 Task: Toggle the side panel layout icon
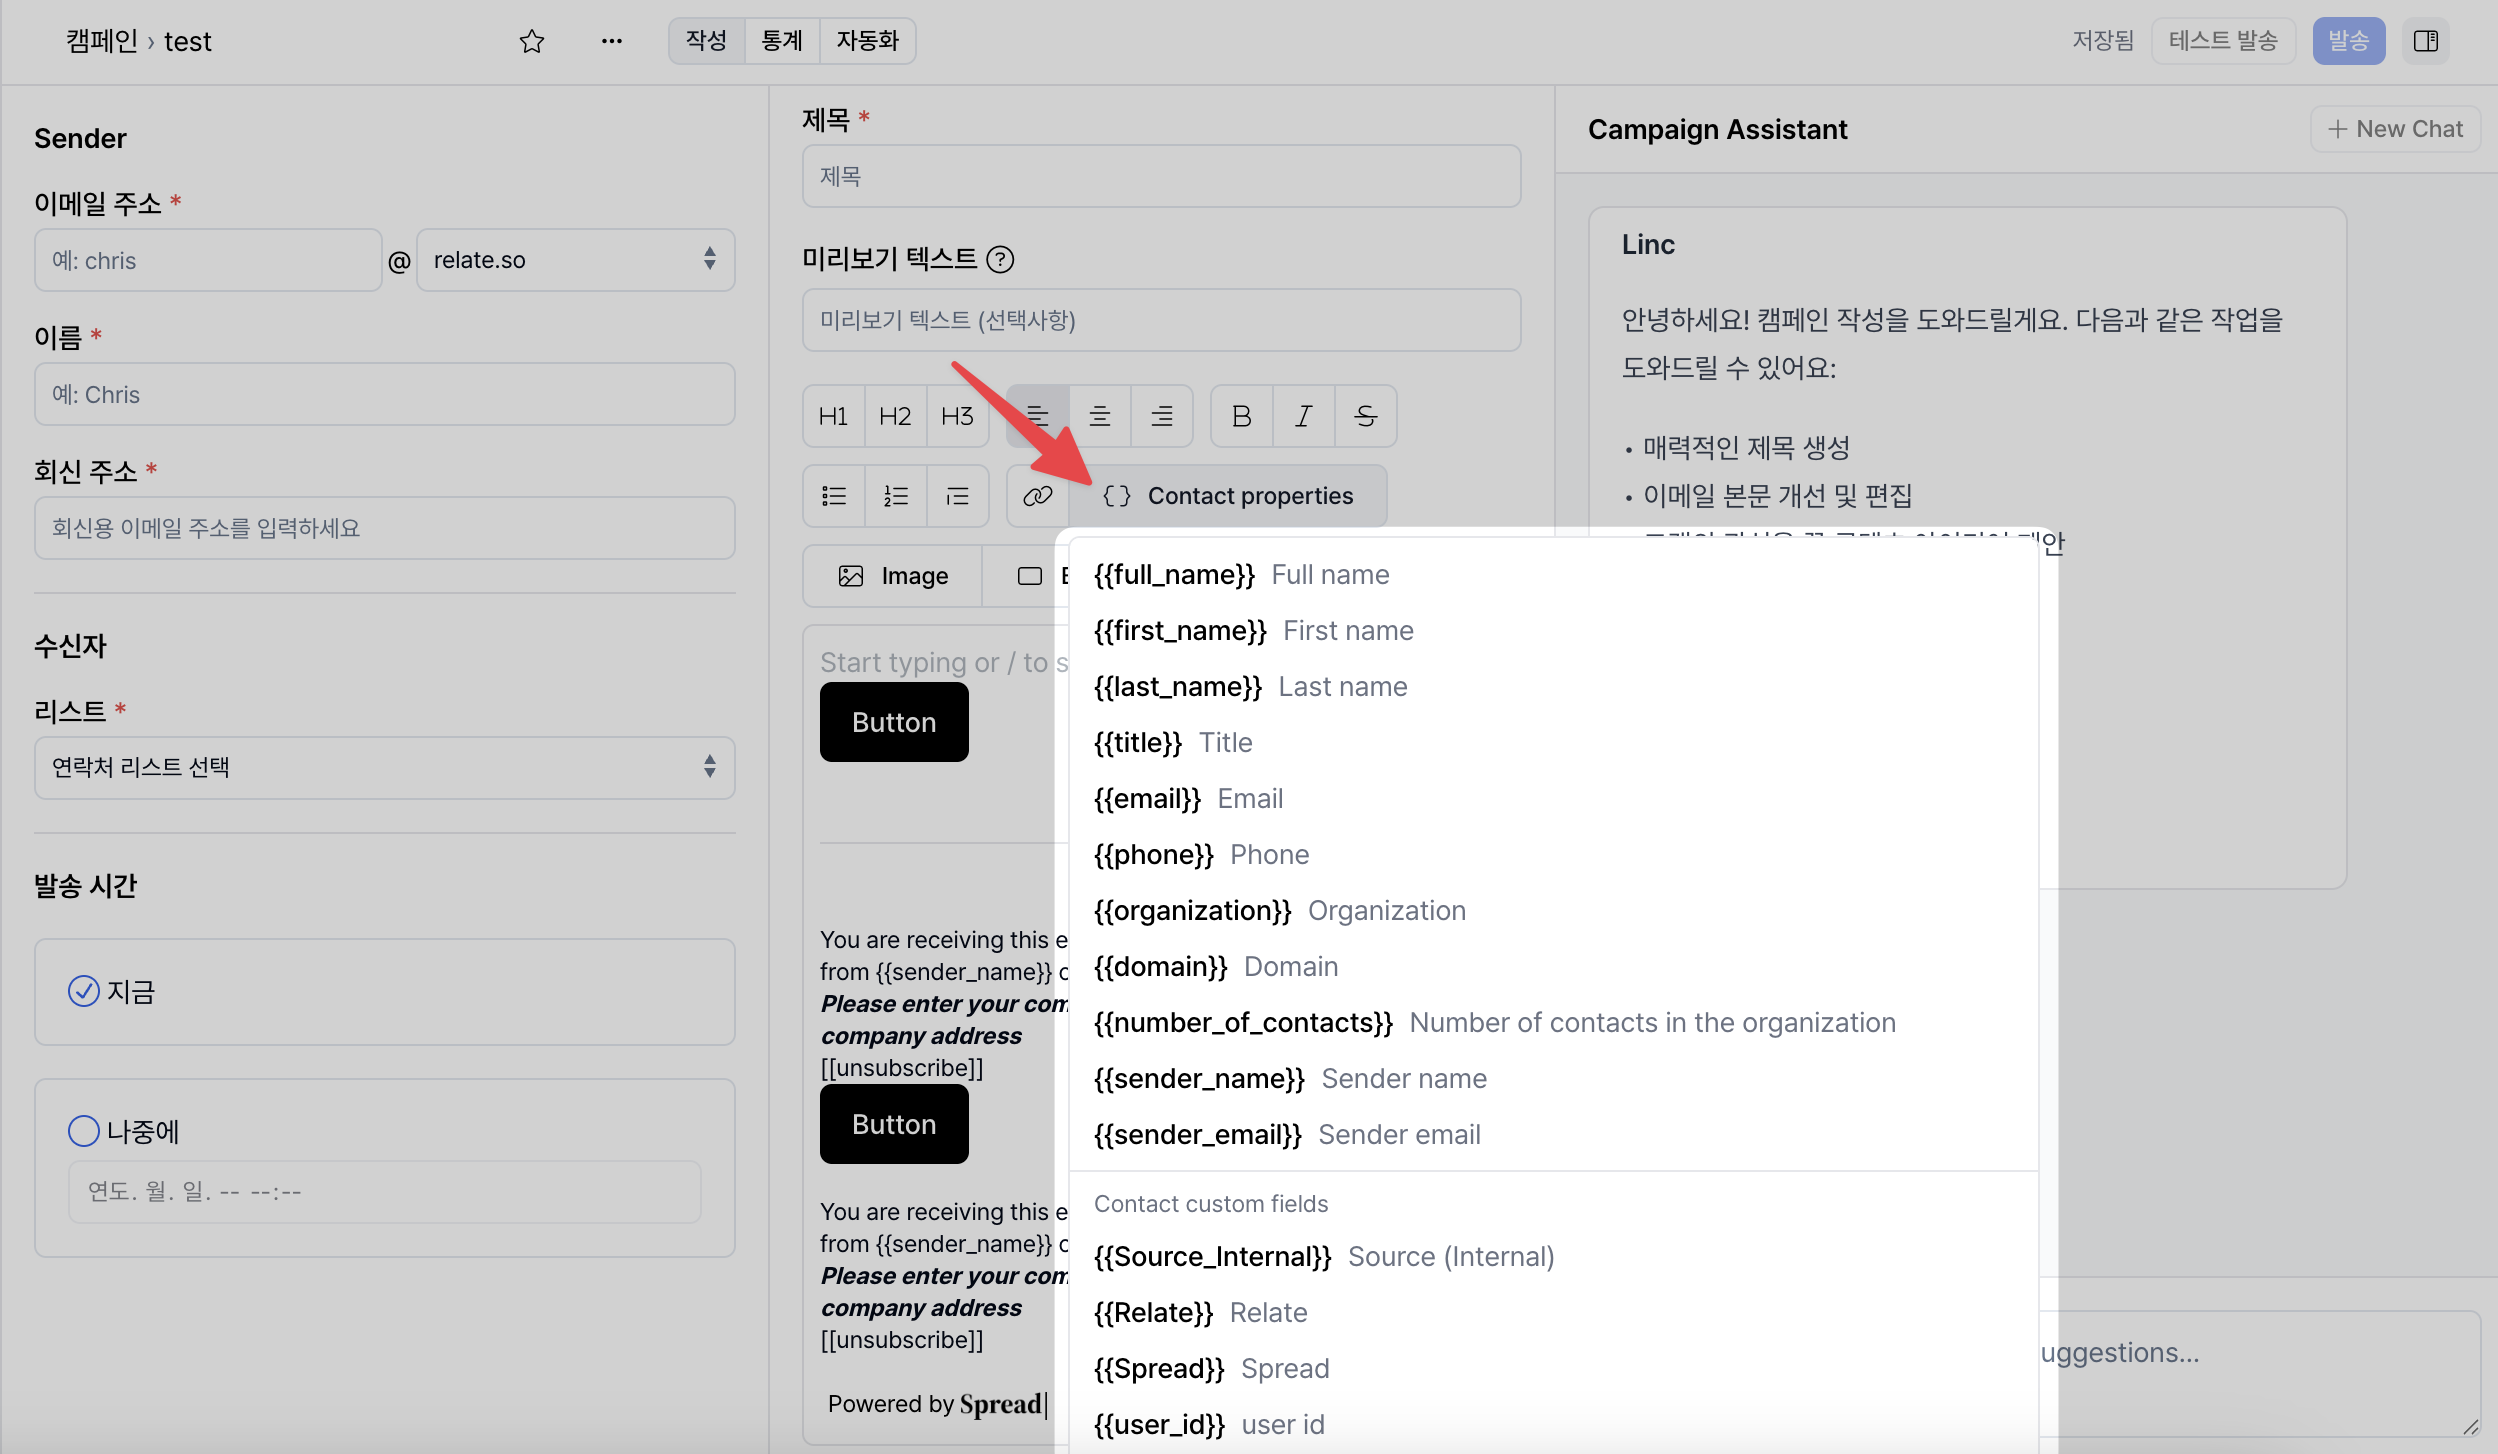point(2425,41)
